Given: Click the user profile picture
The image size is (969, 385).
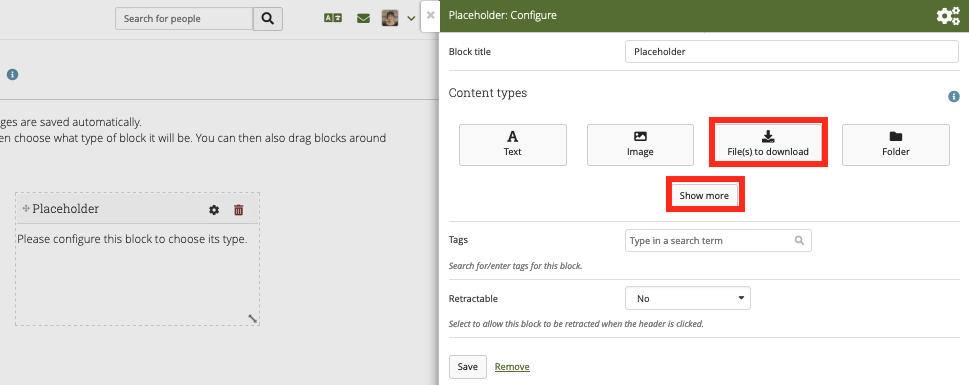Looking at the screenshot, I should (x=390, y=18).
